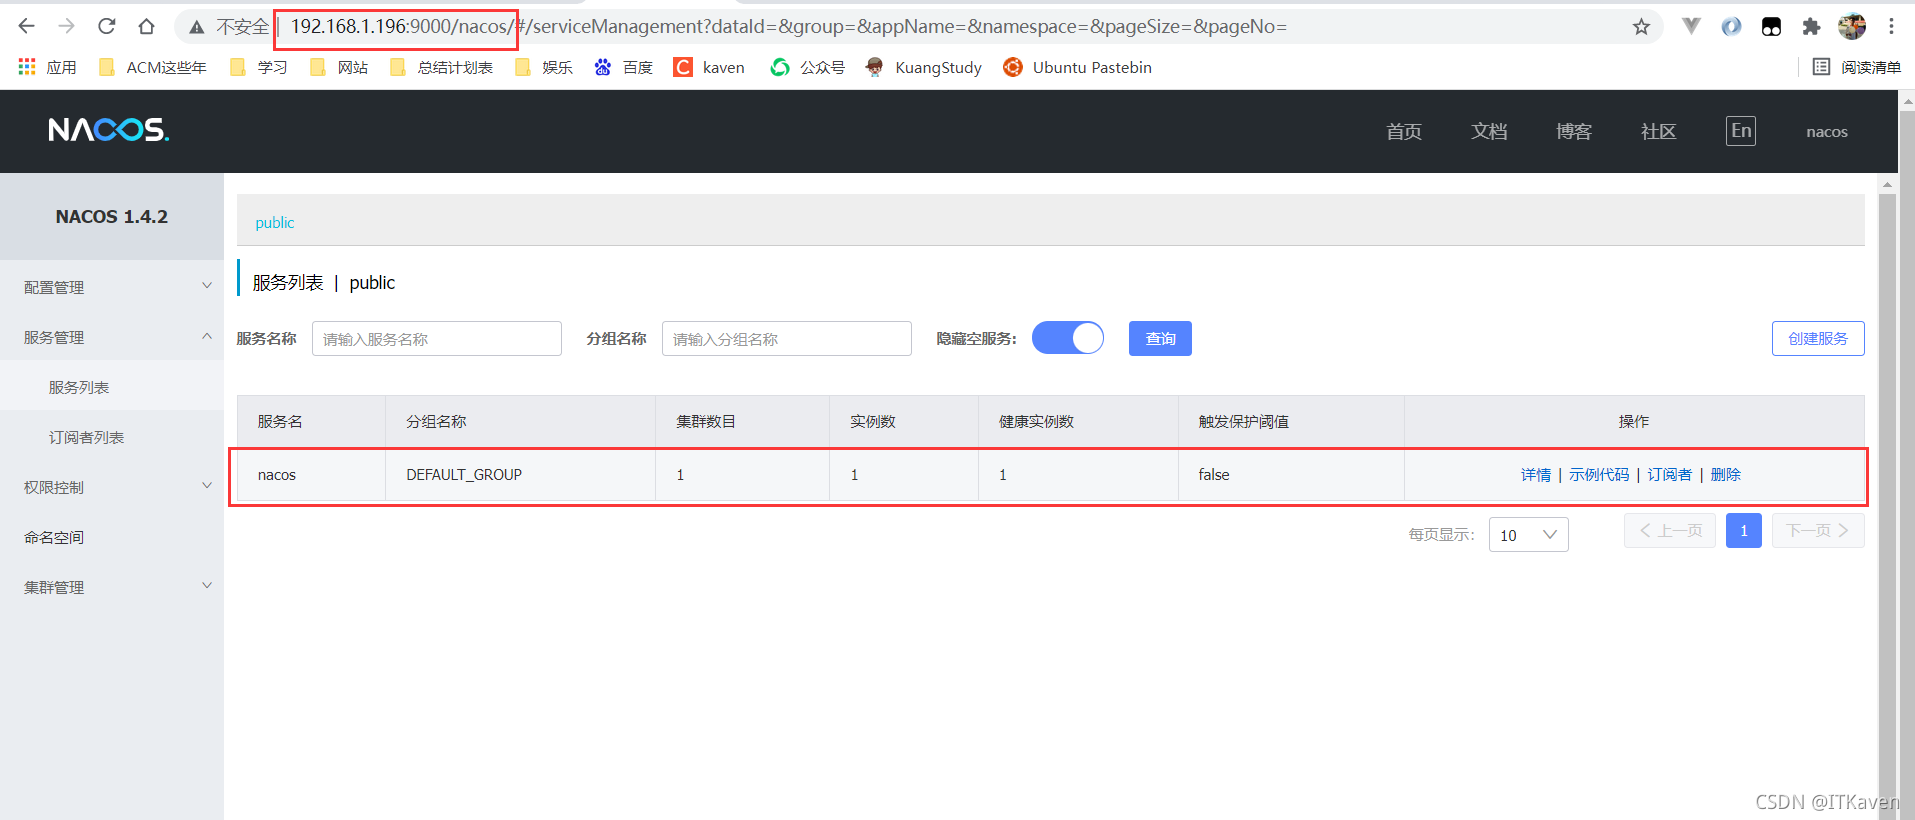Open 文档 in the top navigation
Image resolution: width=1915 pixels, height=820 pixels.
click(x=1489, y=131)
